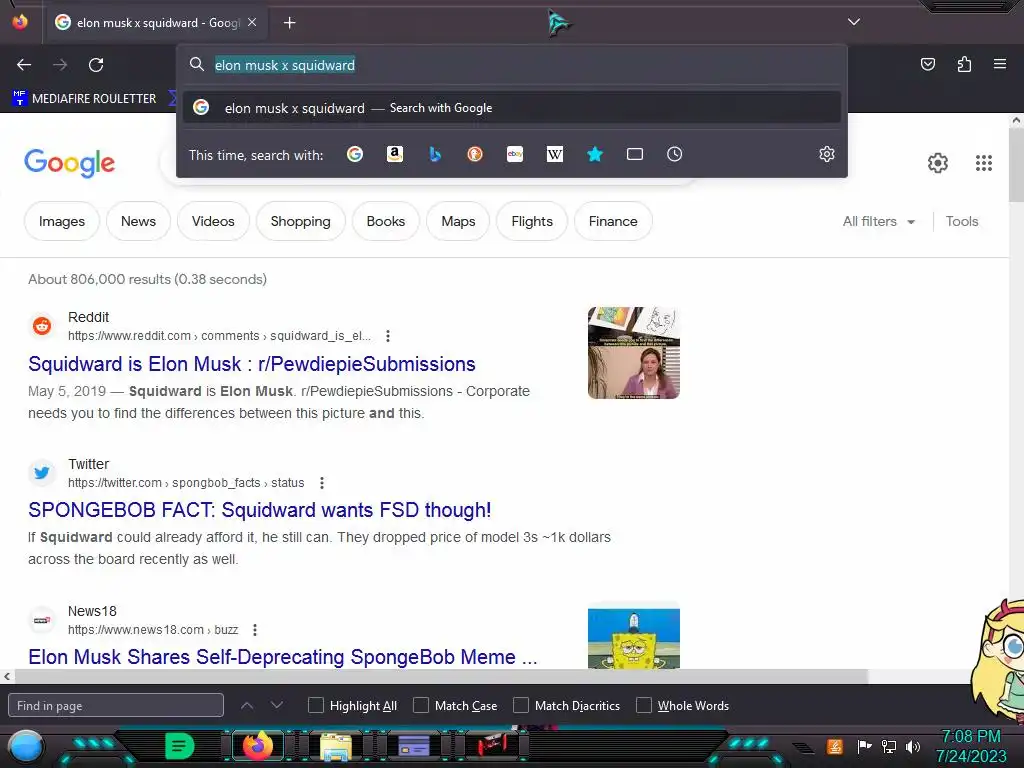1024x768 pixels.
Task: Open 'SPONGEBOB FACT: Squidward wants FSD though!' link
Action: (259, 510)
